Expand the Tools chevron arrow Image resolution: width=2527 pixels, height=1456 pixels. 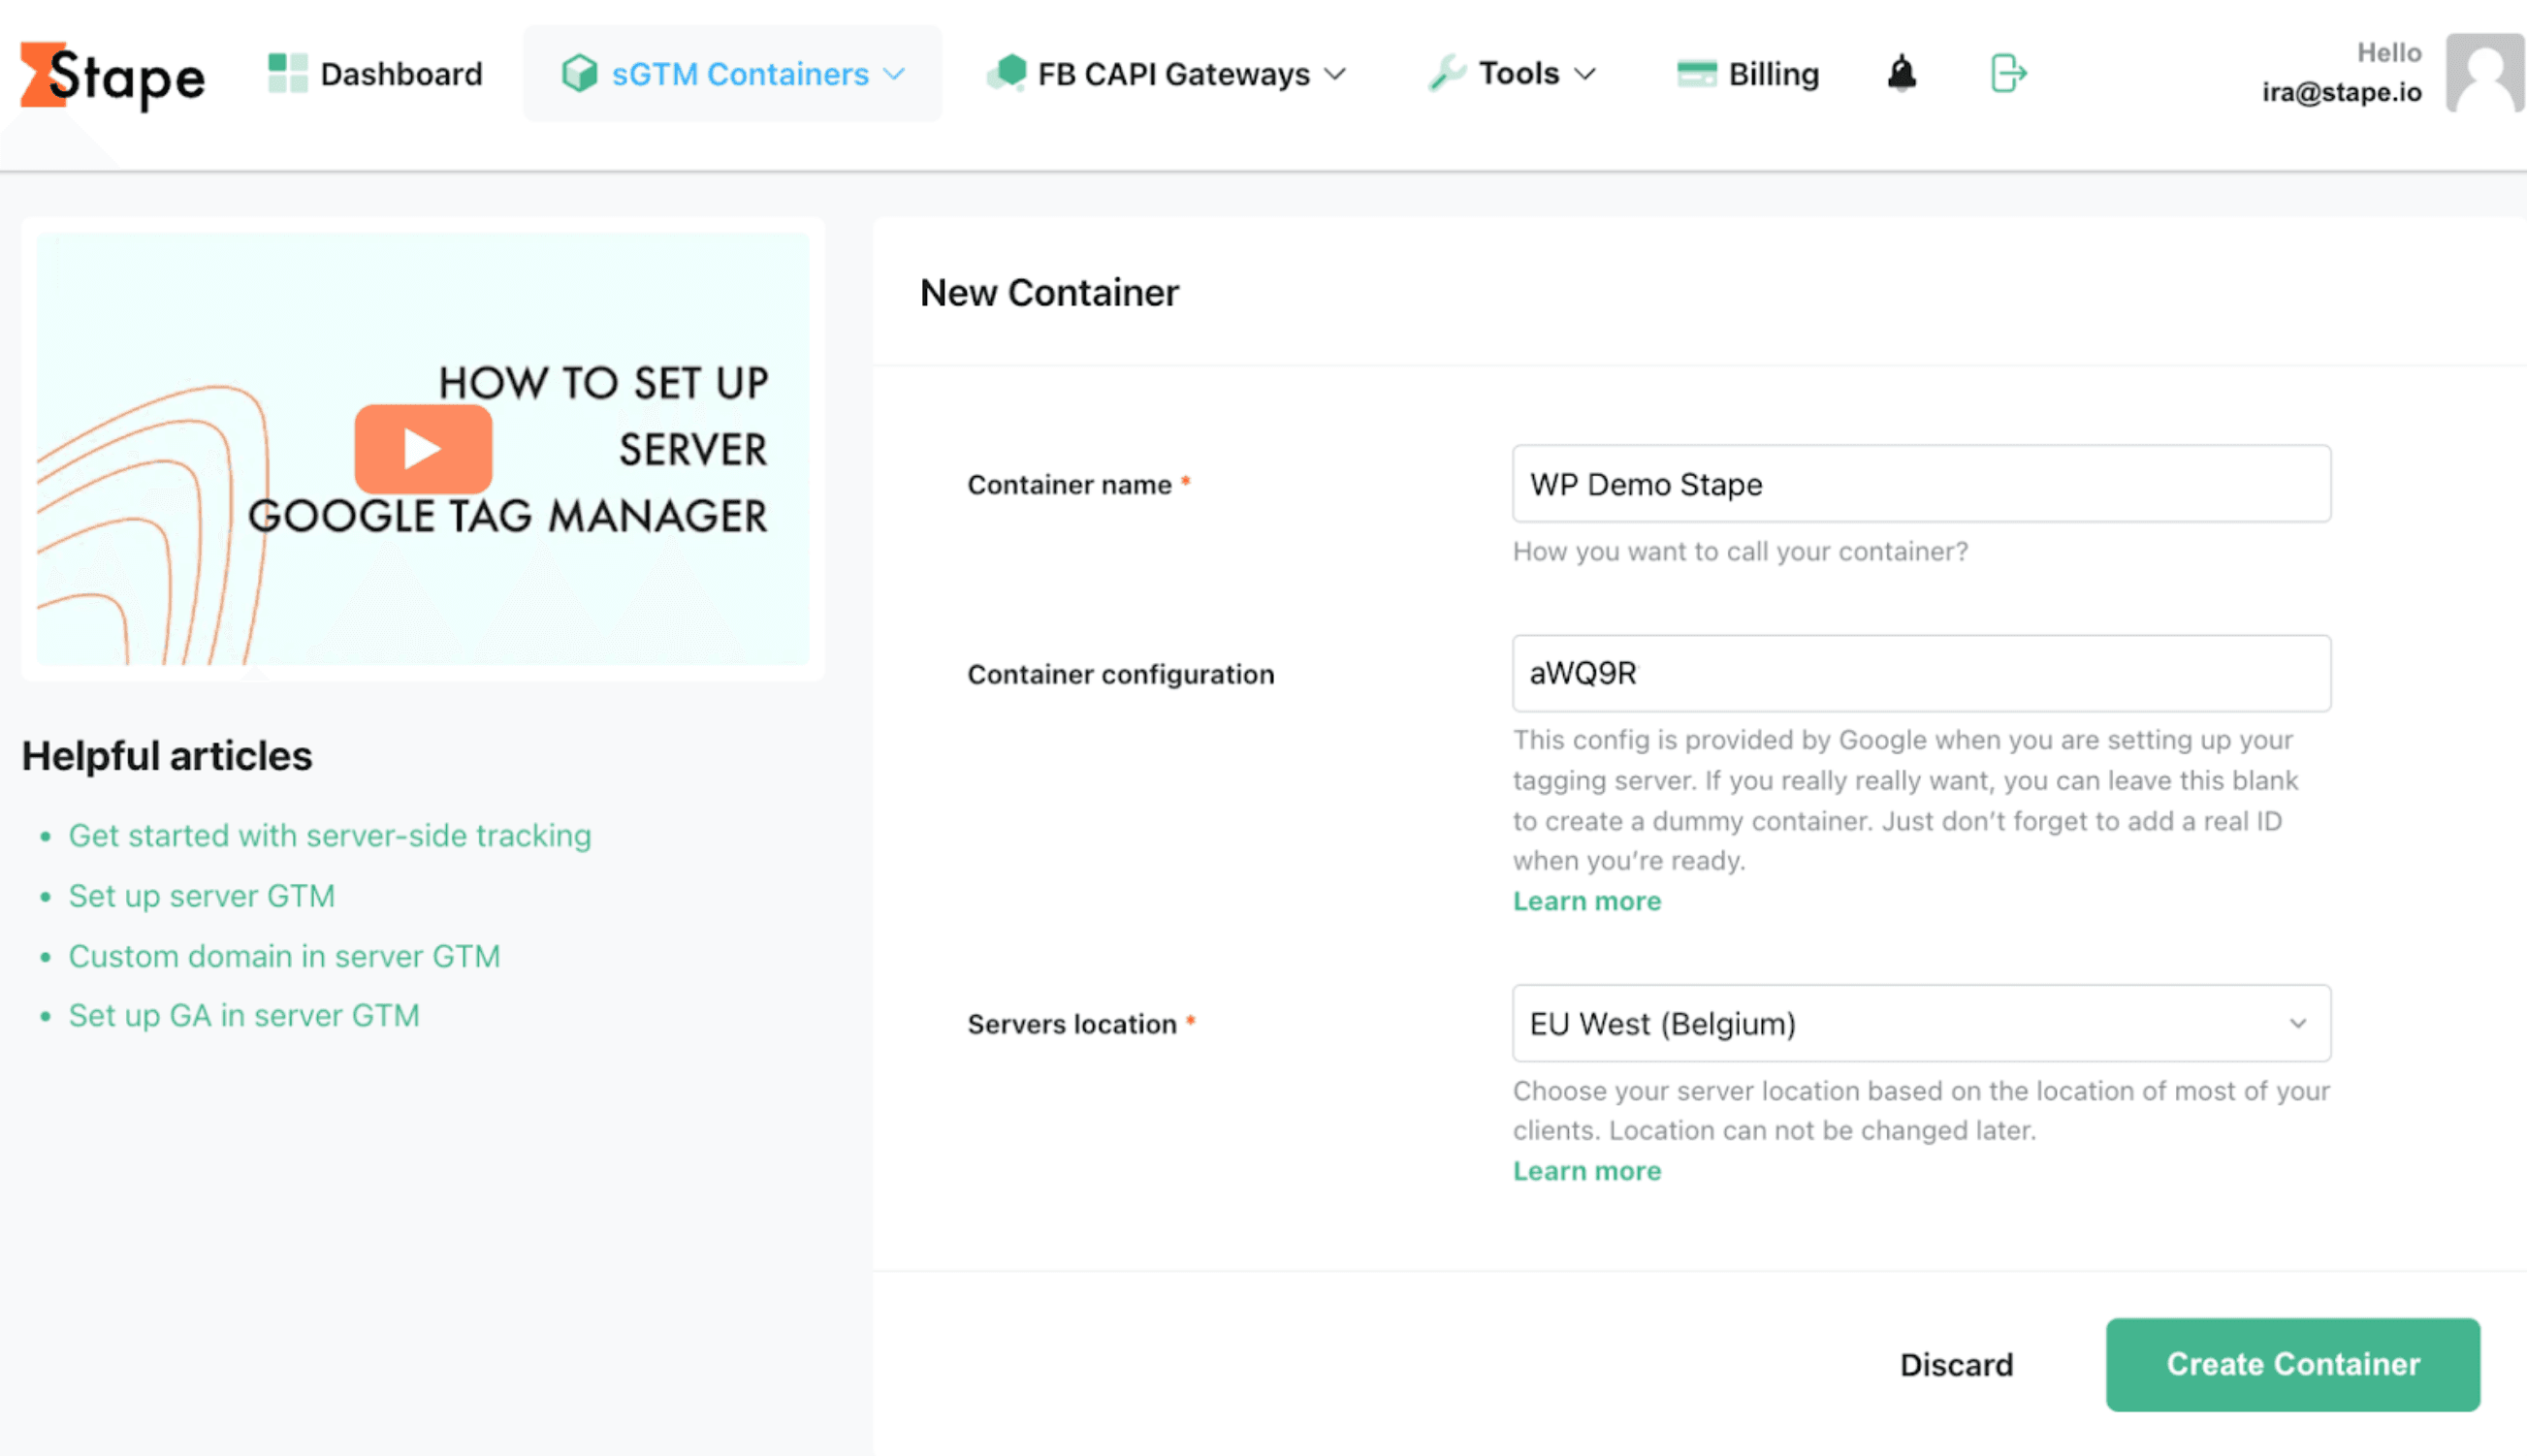[1585, 74]
